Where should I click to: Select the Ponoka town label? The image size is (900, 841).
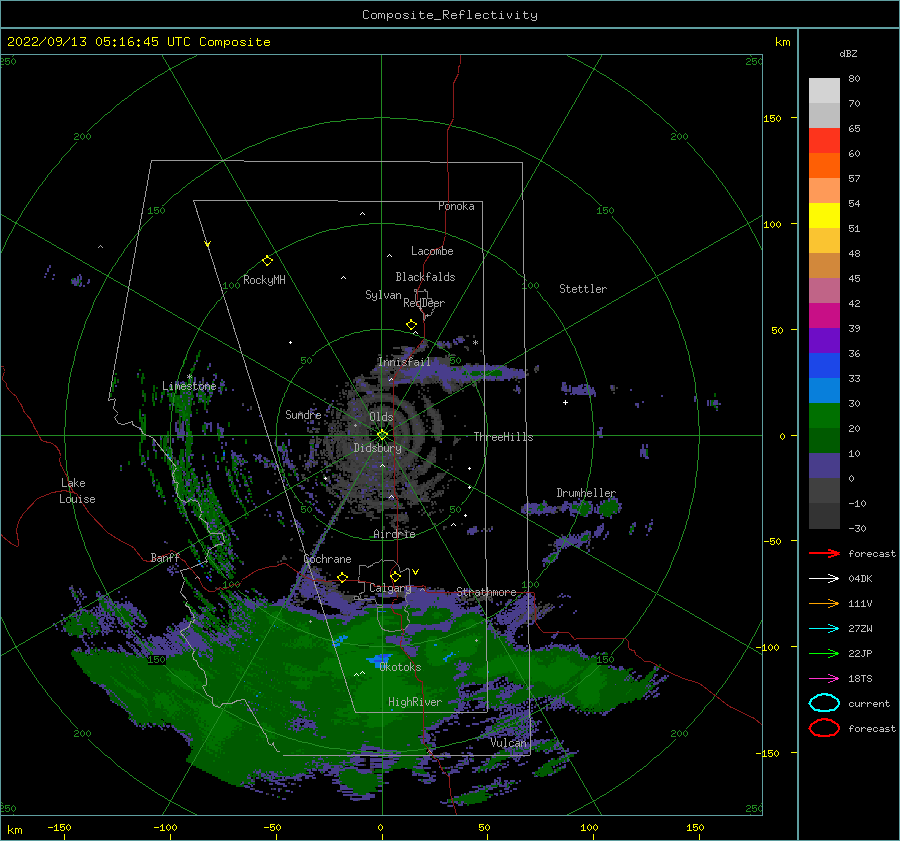456,206
